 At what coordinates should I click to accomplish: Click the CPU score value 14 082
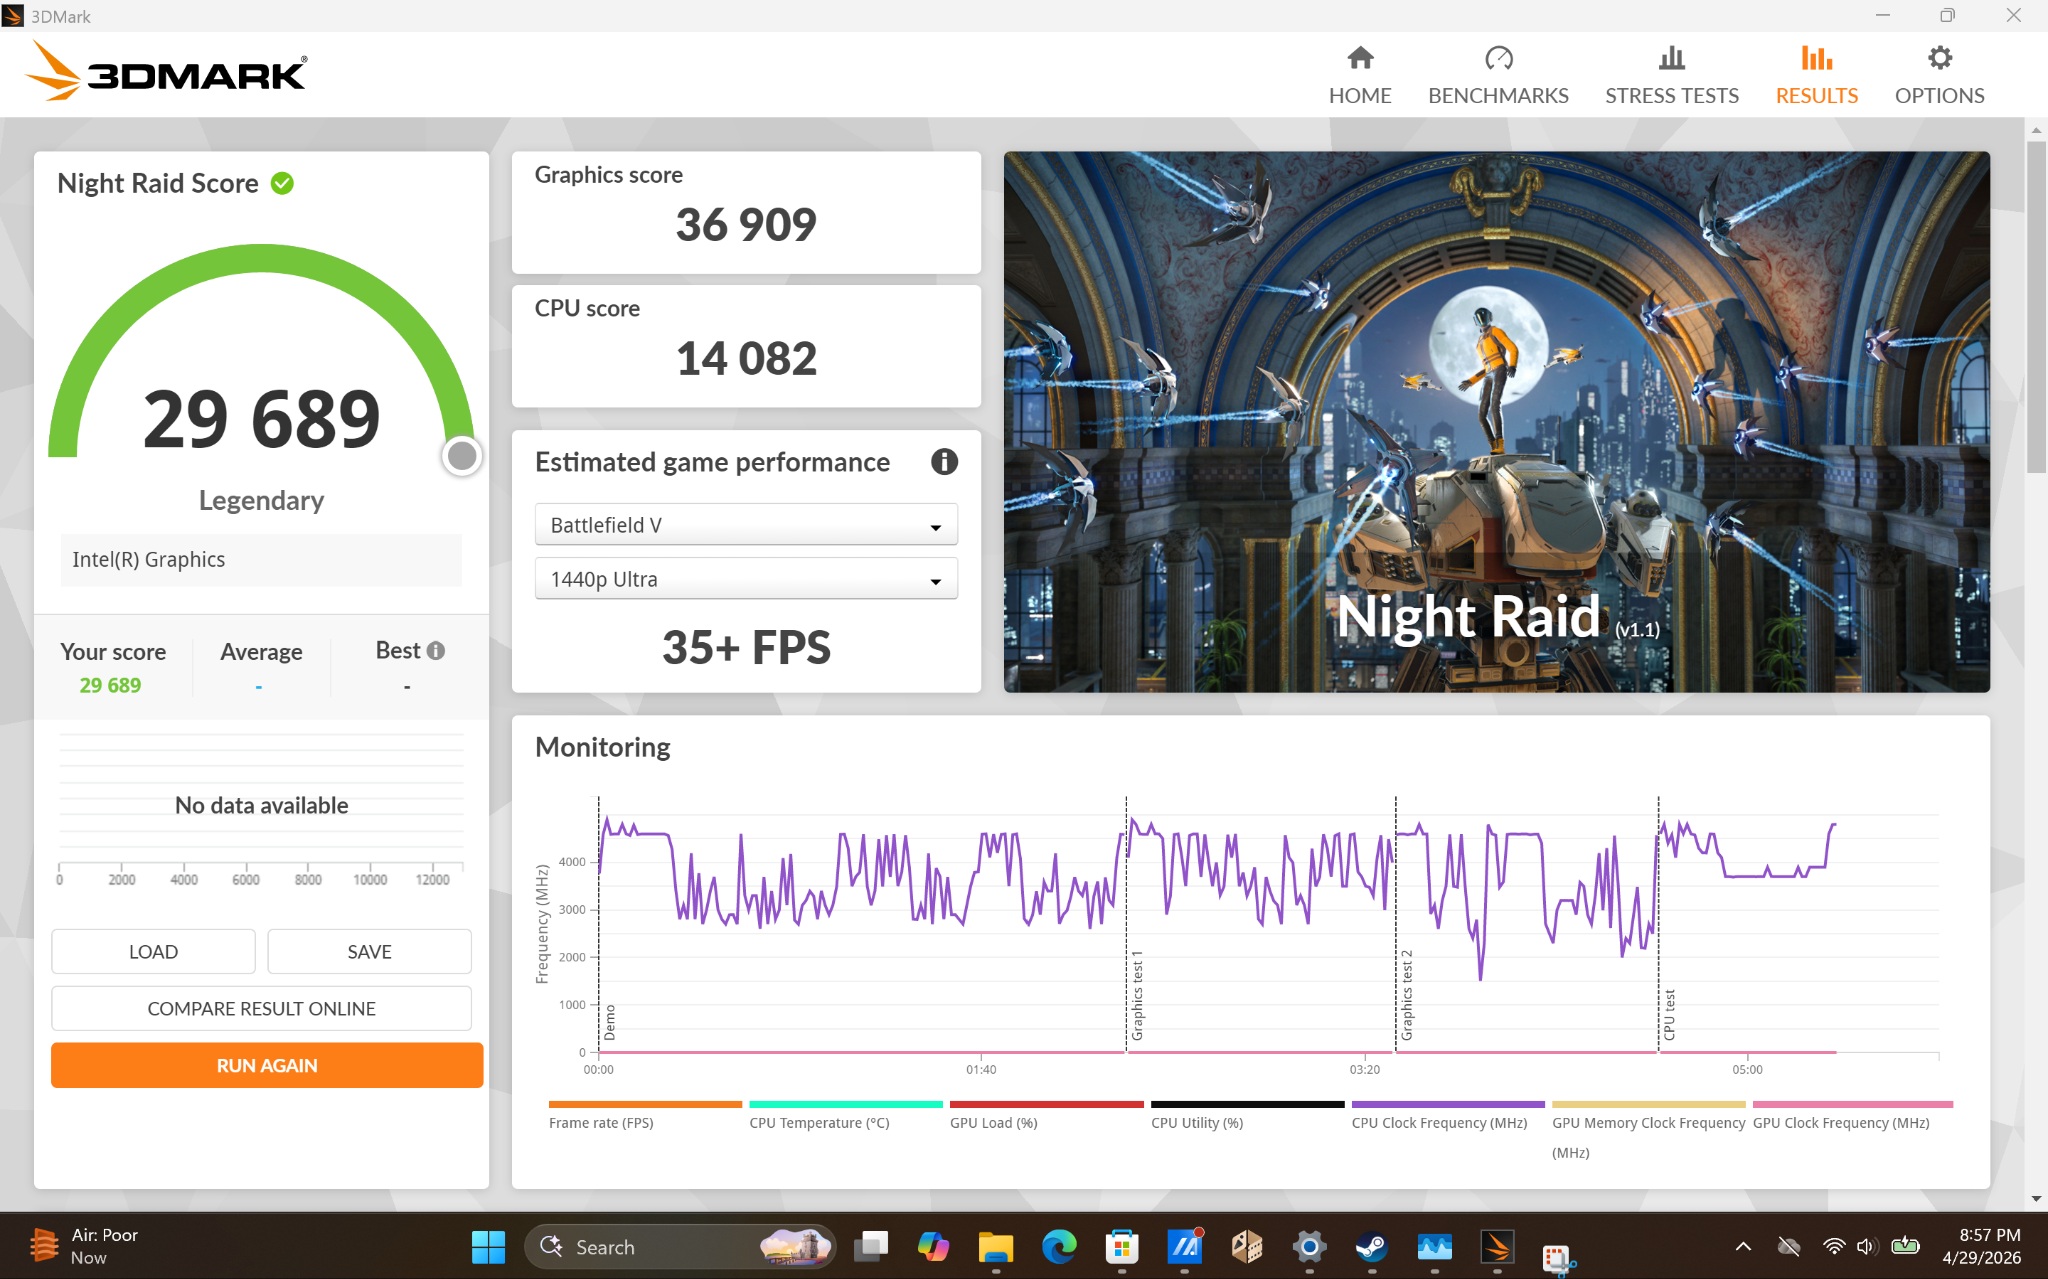pos(746,358)
